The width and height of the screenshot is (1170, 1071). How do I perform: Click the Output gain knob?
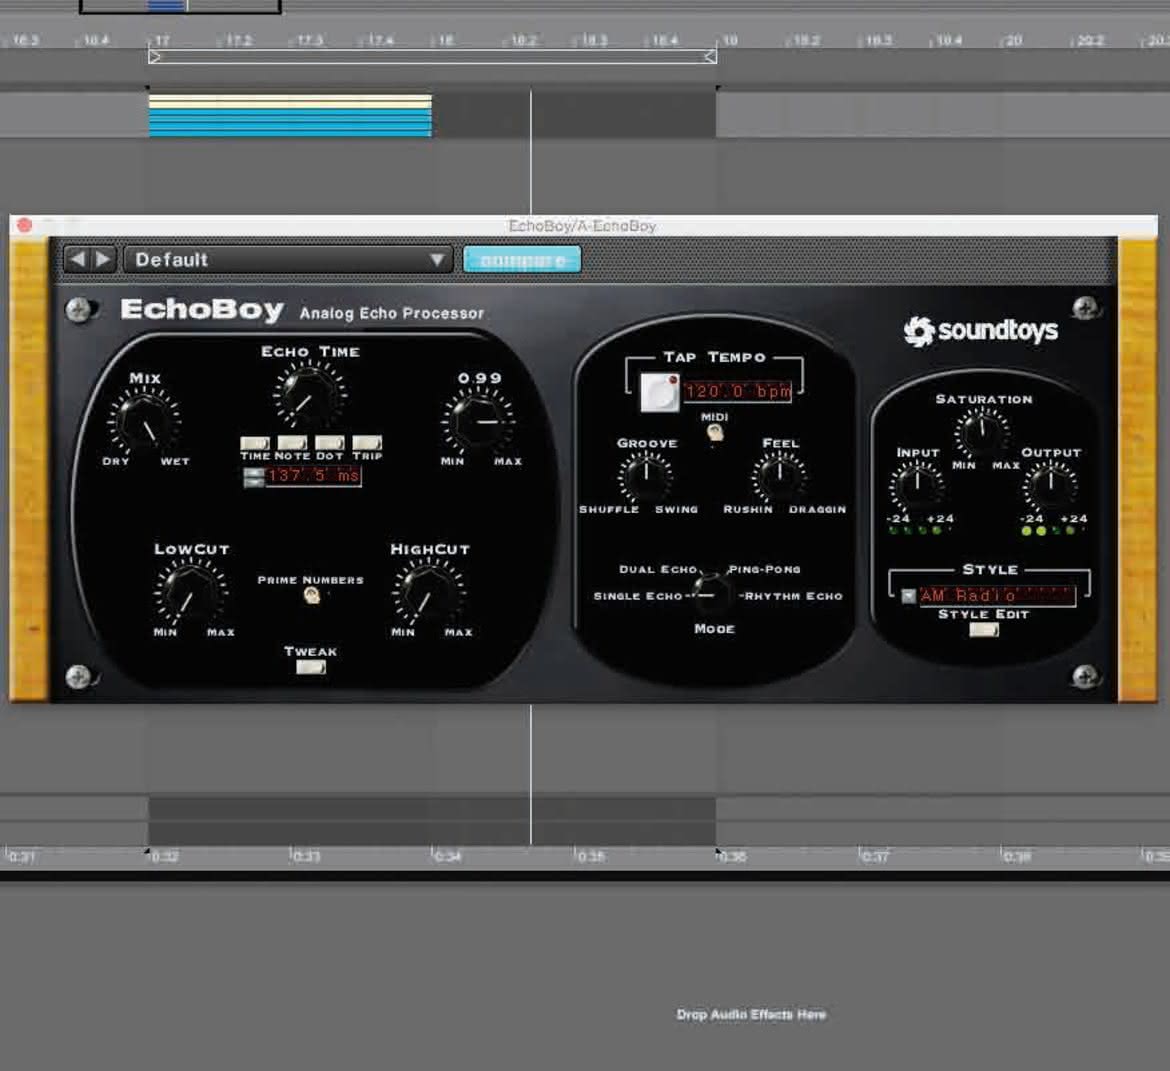(1050, 486)
